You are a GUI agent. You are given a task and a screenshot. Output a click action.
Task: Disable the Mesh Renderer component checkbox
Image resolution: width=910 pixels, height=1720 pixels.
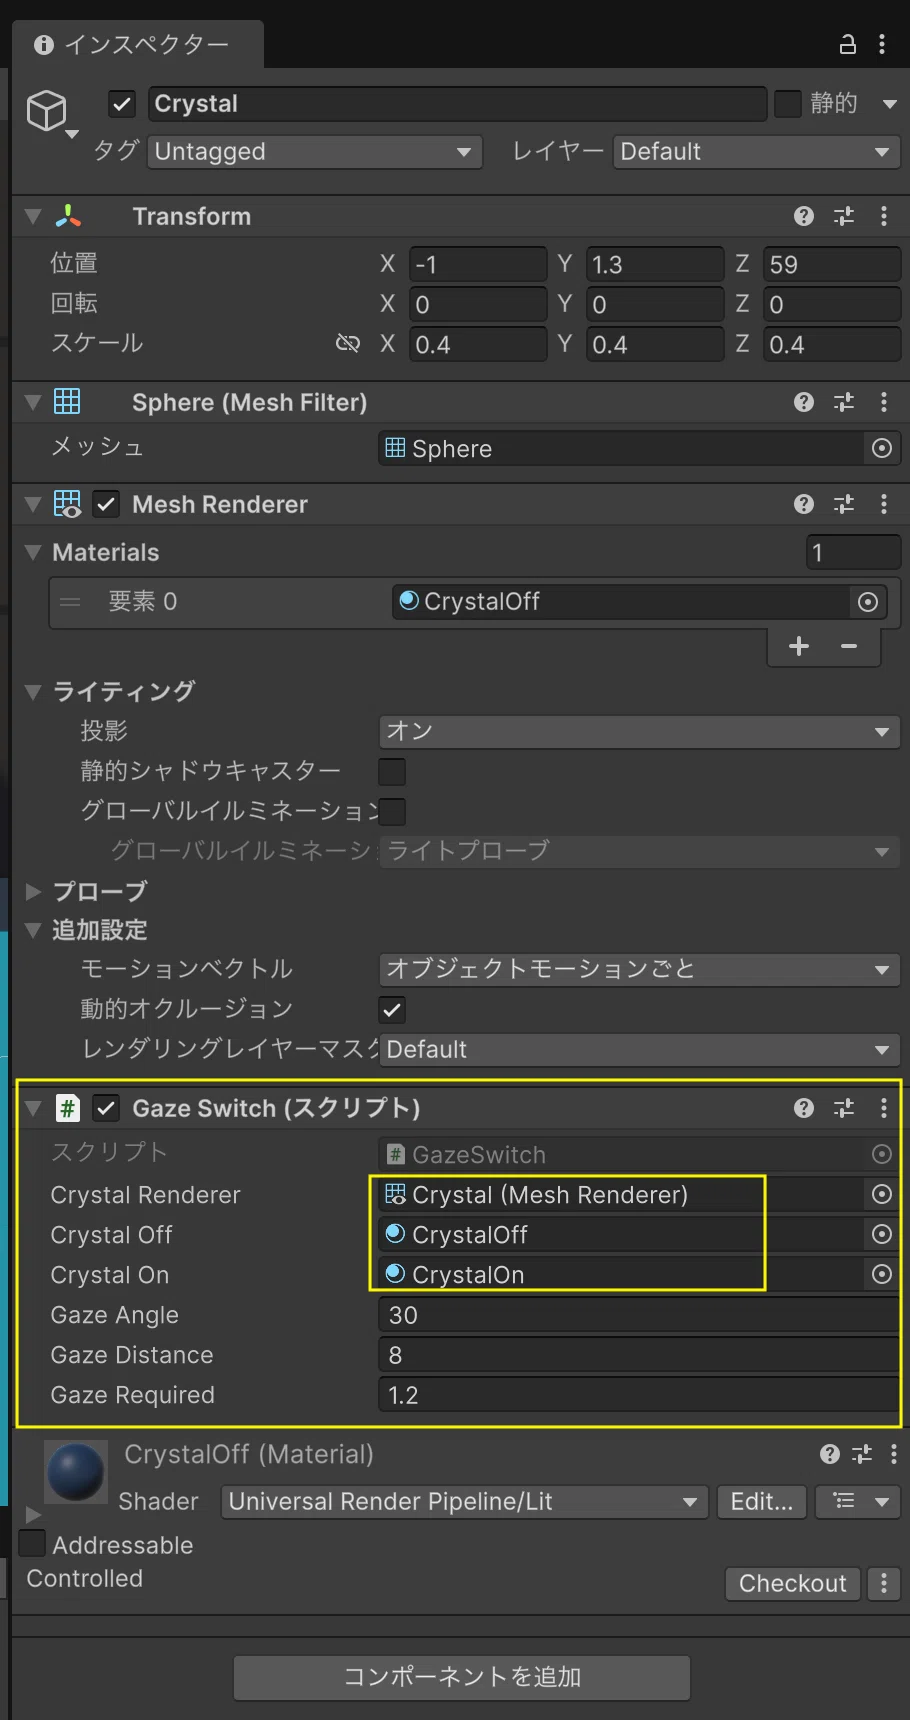[x=106, y=504]
